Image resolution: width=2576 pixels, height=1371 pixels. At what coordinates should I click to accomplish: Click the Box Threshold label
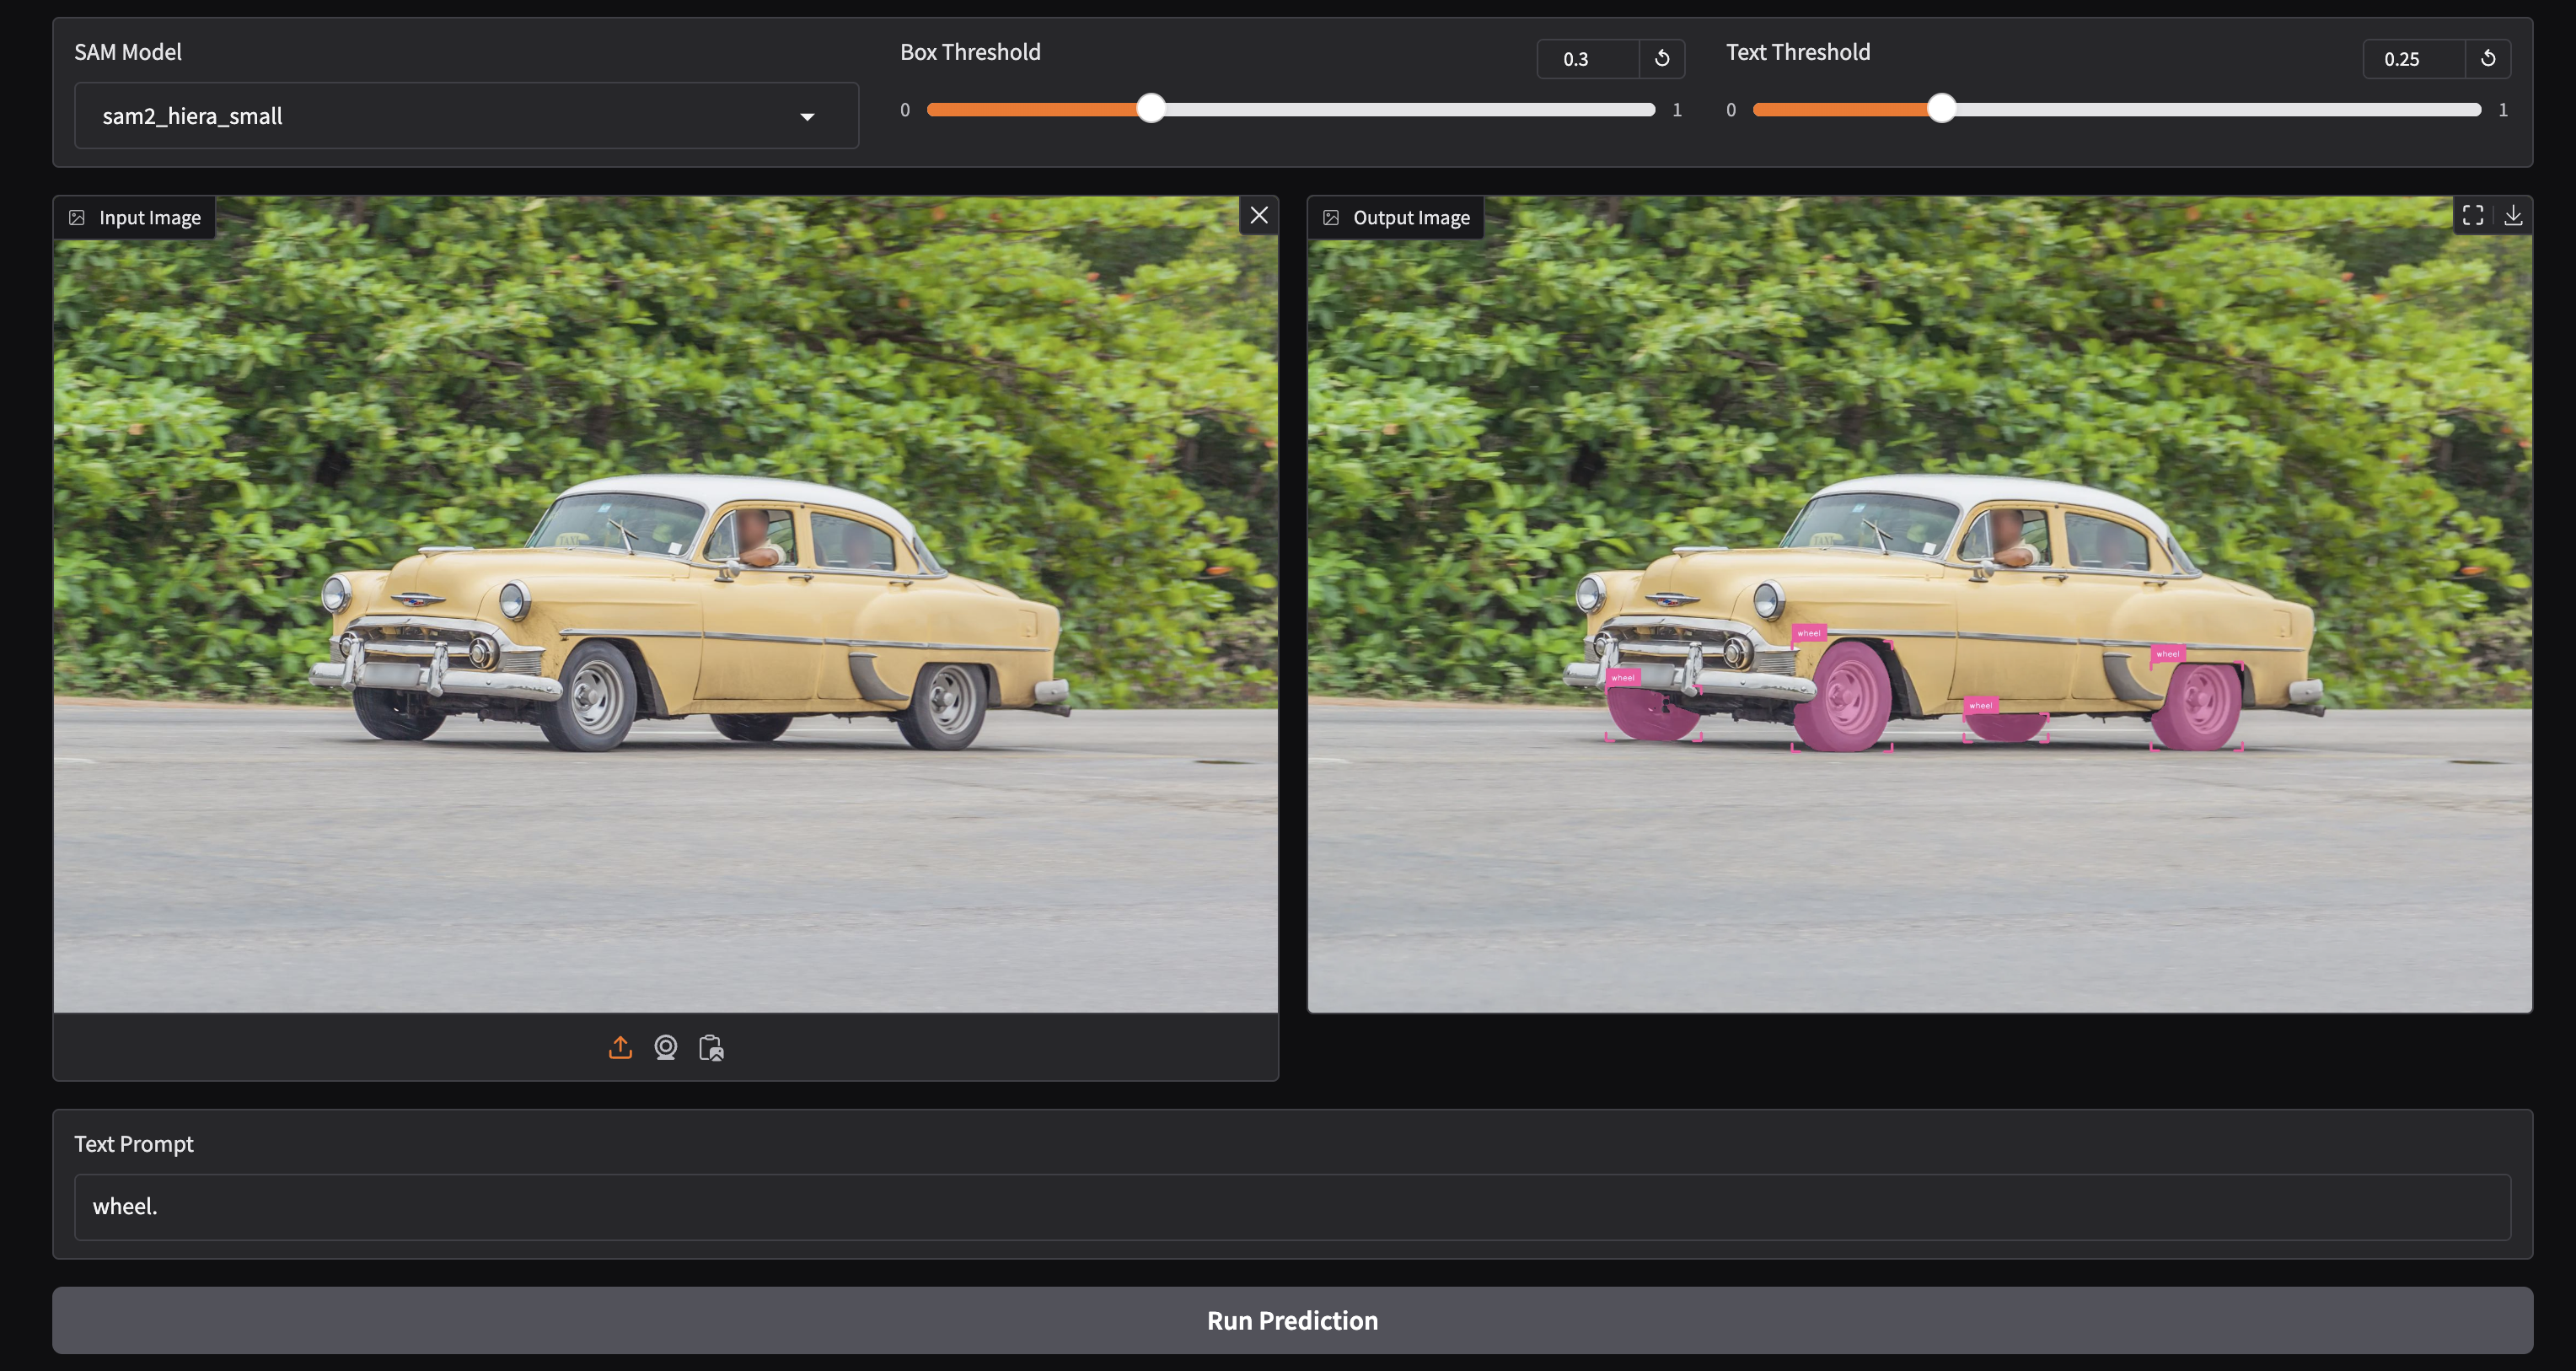970,52
